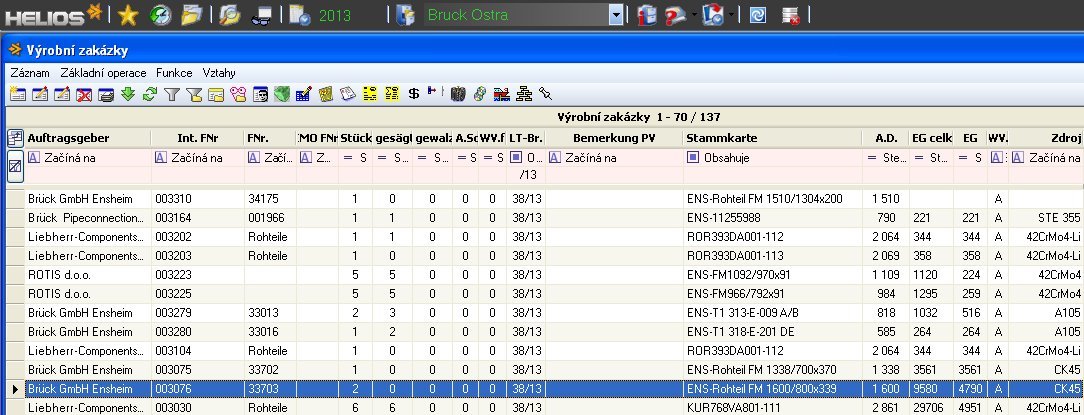Image resolution: width=1084 pixels, height=415 pixels.
Task: Click the empty filter field under Auftragsgeber
Action: [88, 175]
